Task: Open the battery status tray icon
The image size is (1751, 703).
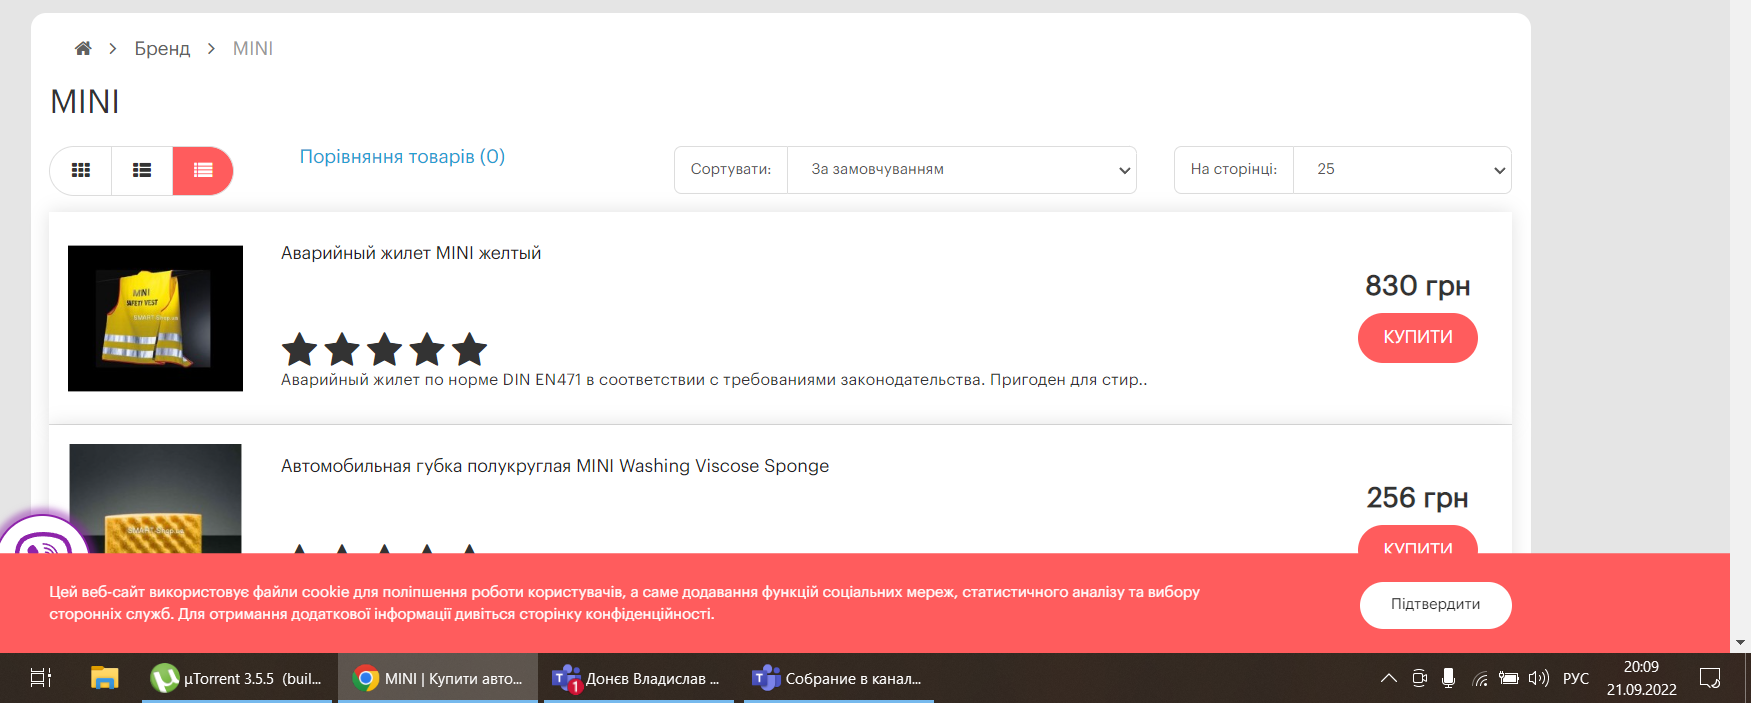Action: pyautogui.click(x=1509, y=678)
